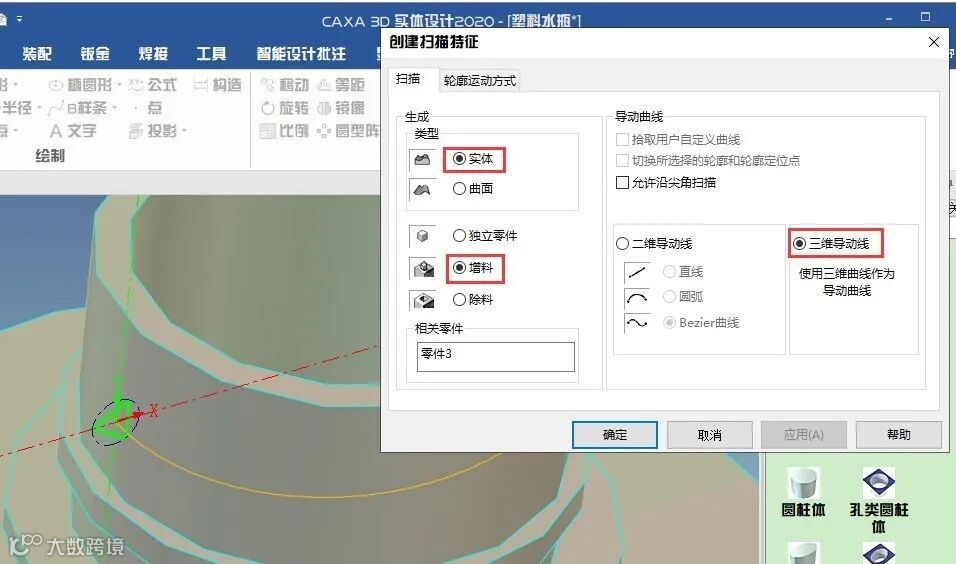
Task: Select the greyed Bezier曲线 radio option
Action: tap(669, 323)
